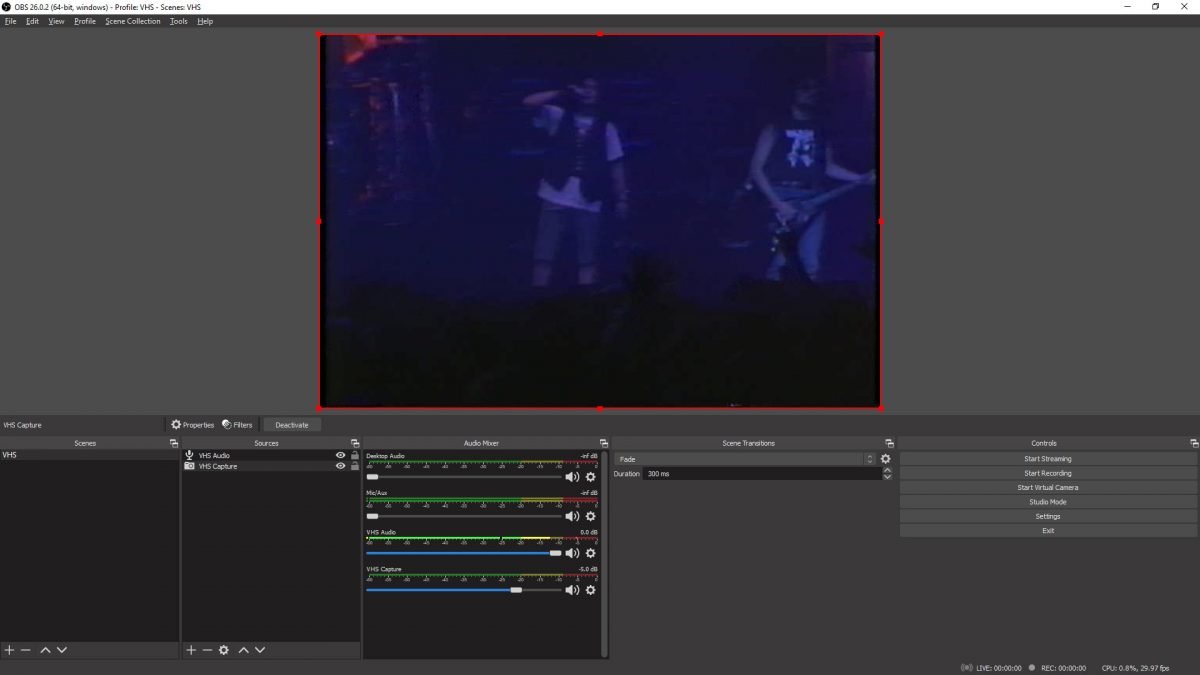Image resolution: width=1200 pixels, height=675 pixels.
Task: Add a new source with the plus icon
Action: 190,650
